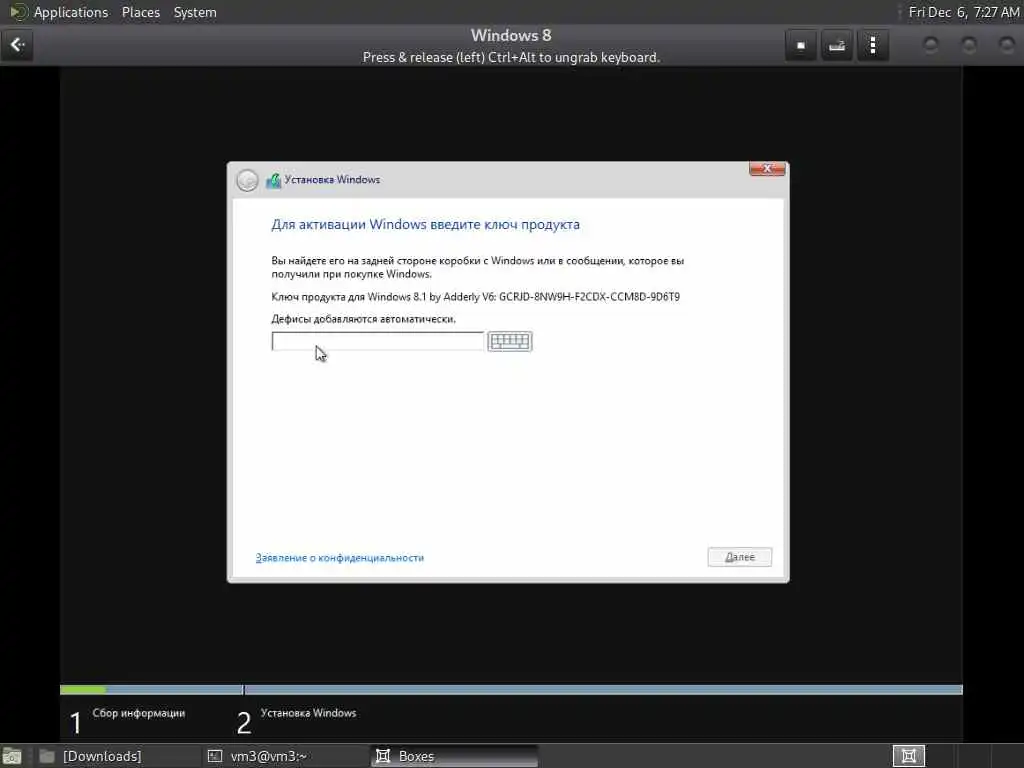The width and height of the screenshot is (1024, 768).
Task: Open the Places menu
Action: coord(140,12)
